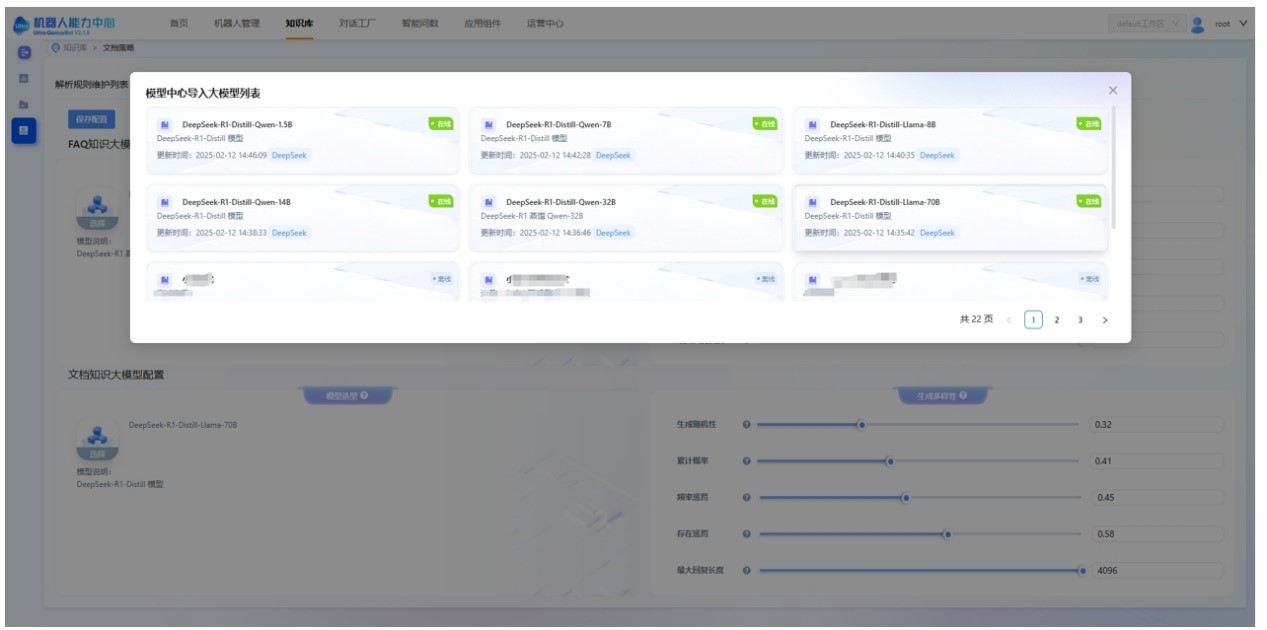
Task: Open the default工作区 workspace dropdown
Action: point(1146,24)
